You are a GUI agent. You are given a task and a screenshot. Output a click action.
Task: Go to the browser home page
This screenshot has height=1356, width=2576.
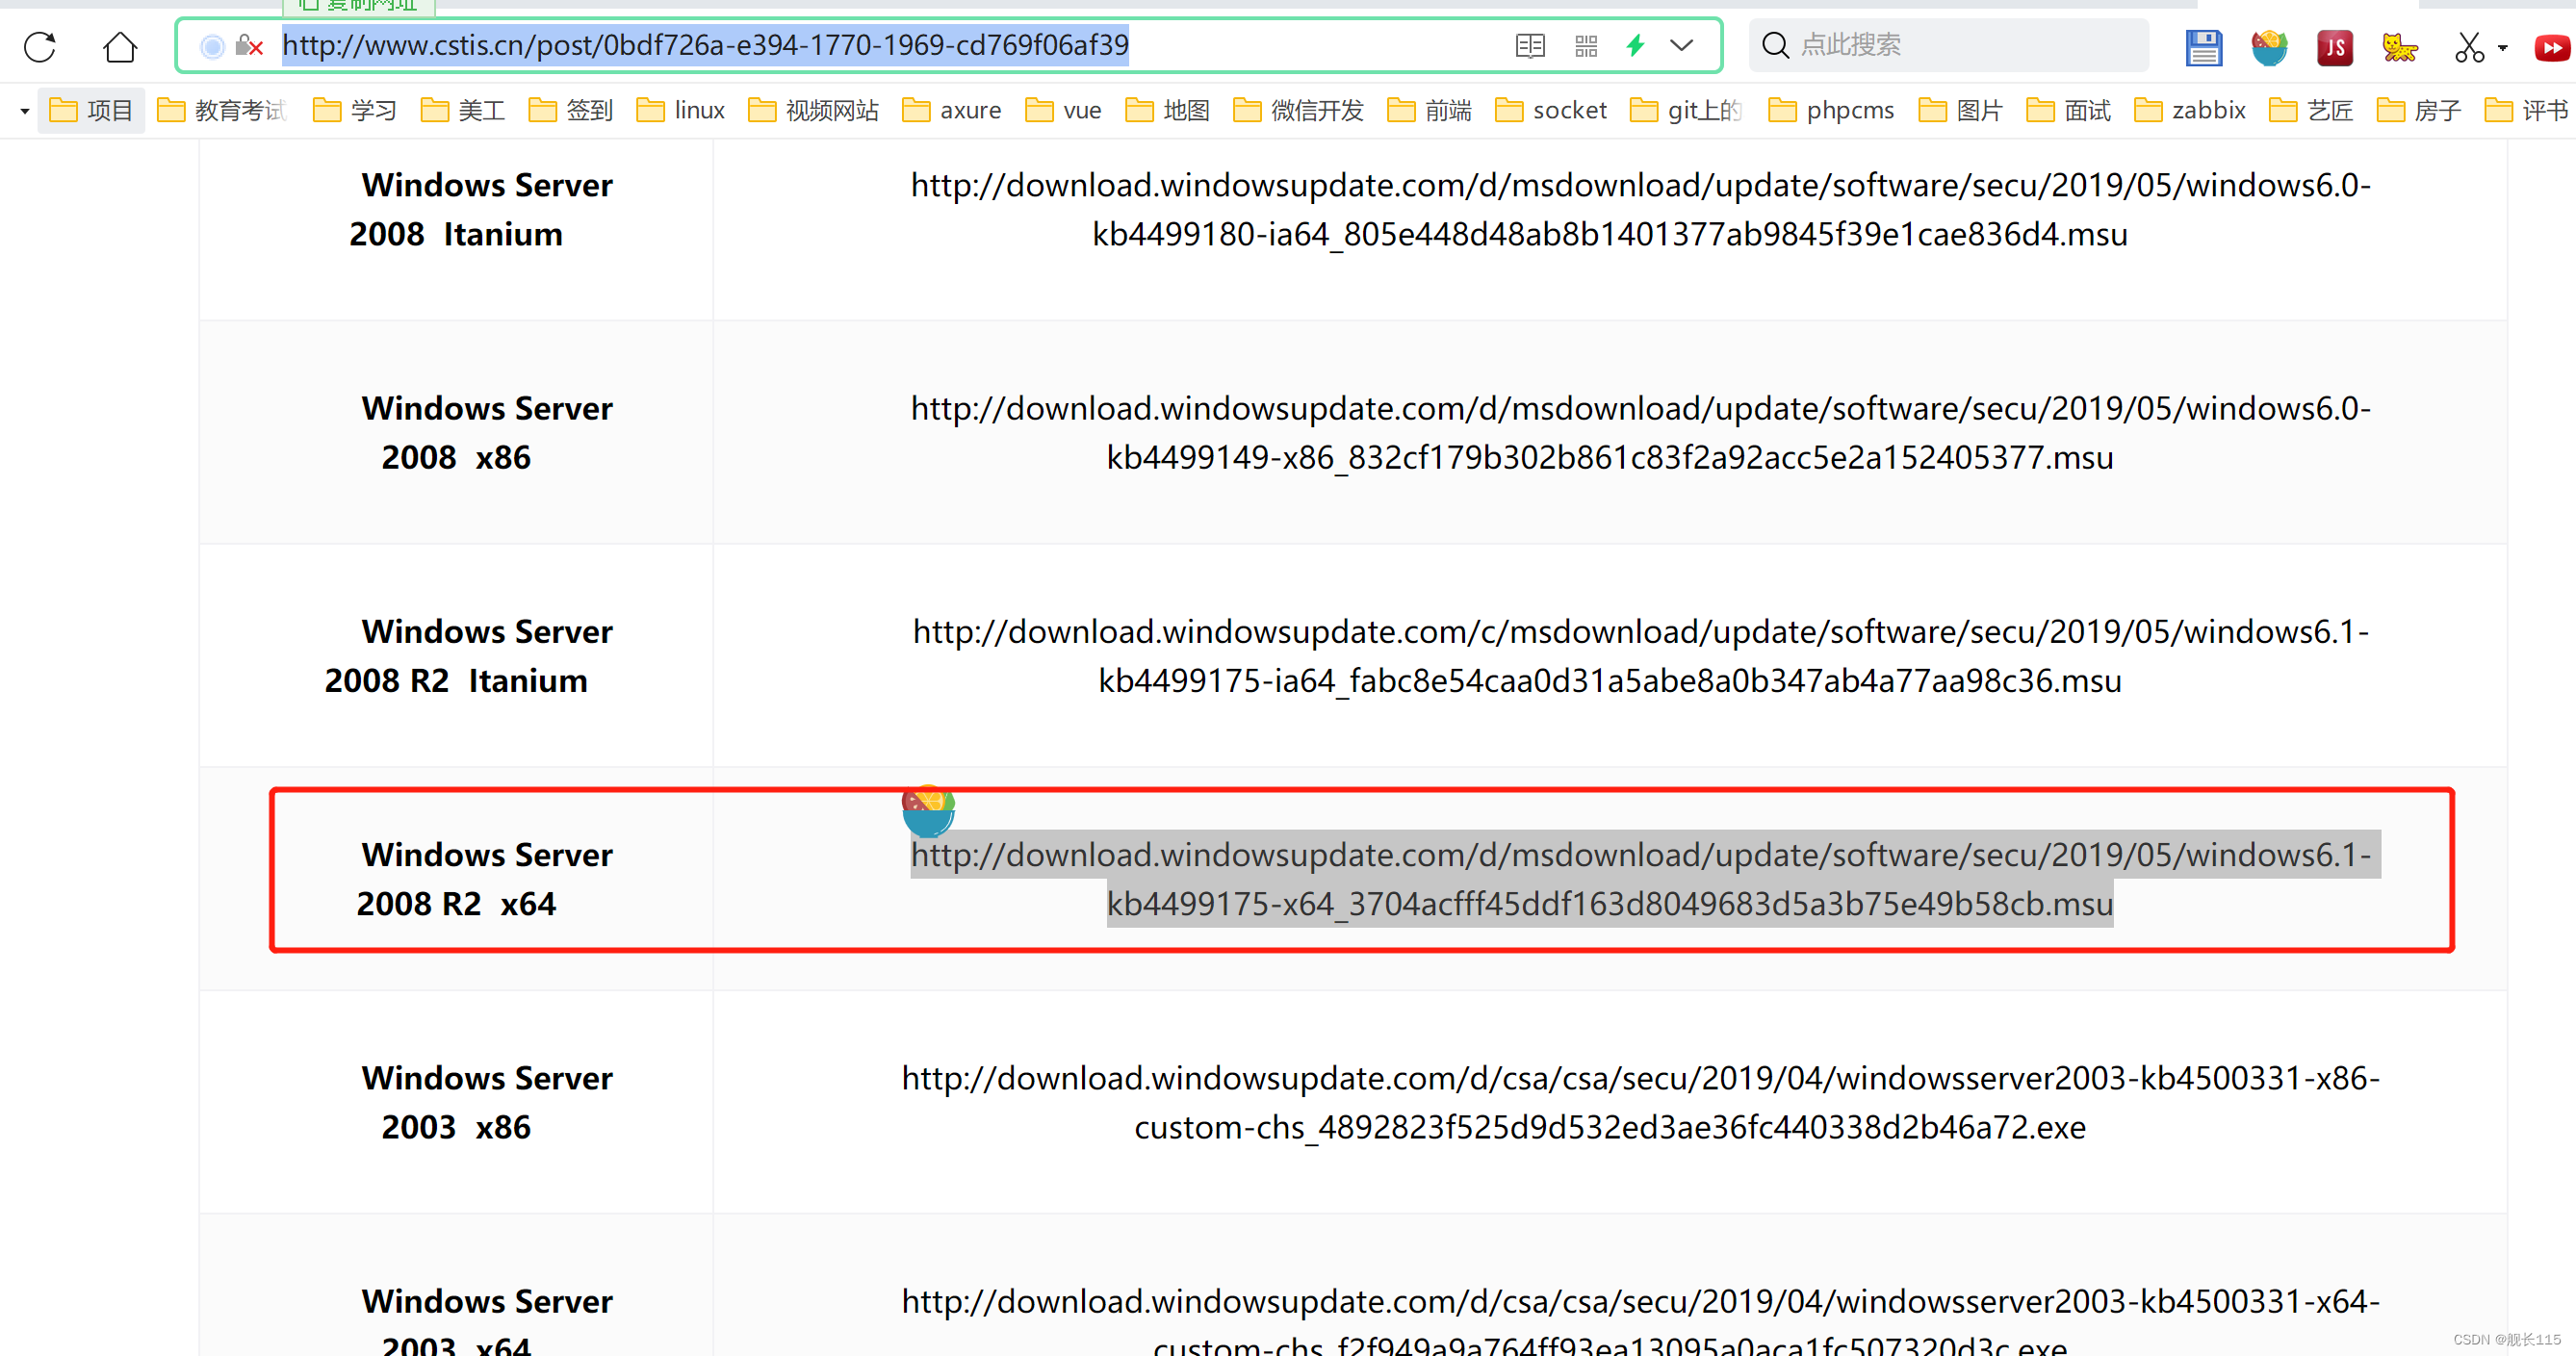click(x=120, y=46)
